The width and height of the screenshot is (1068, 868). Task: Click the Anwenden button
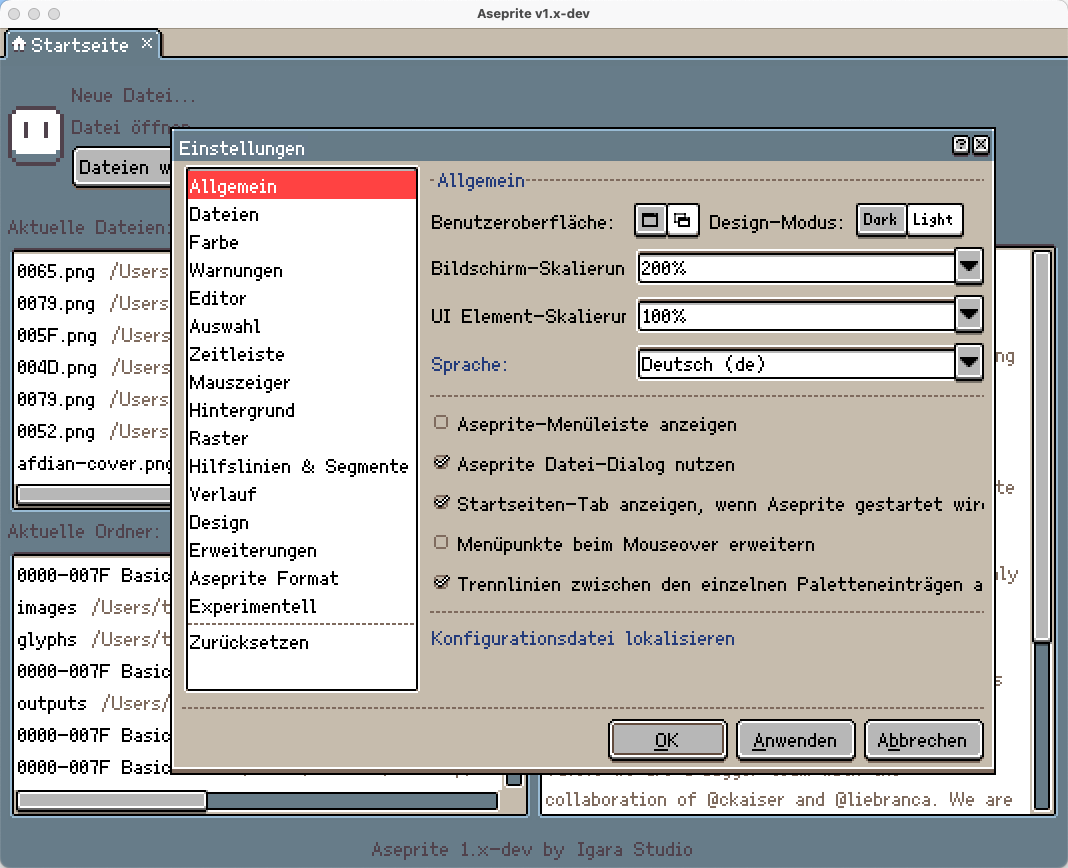coord(795,740)
